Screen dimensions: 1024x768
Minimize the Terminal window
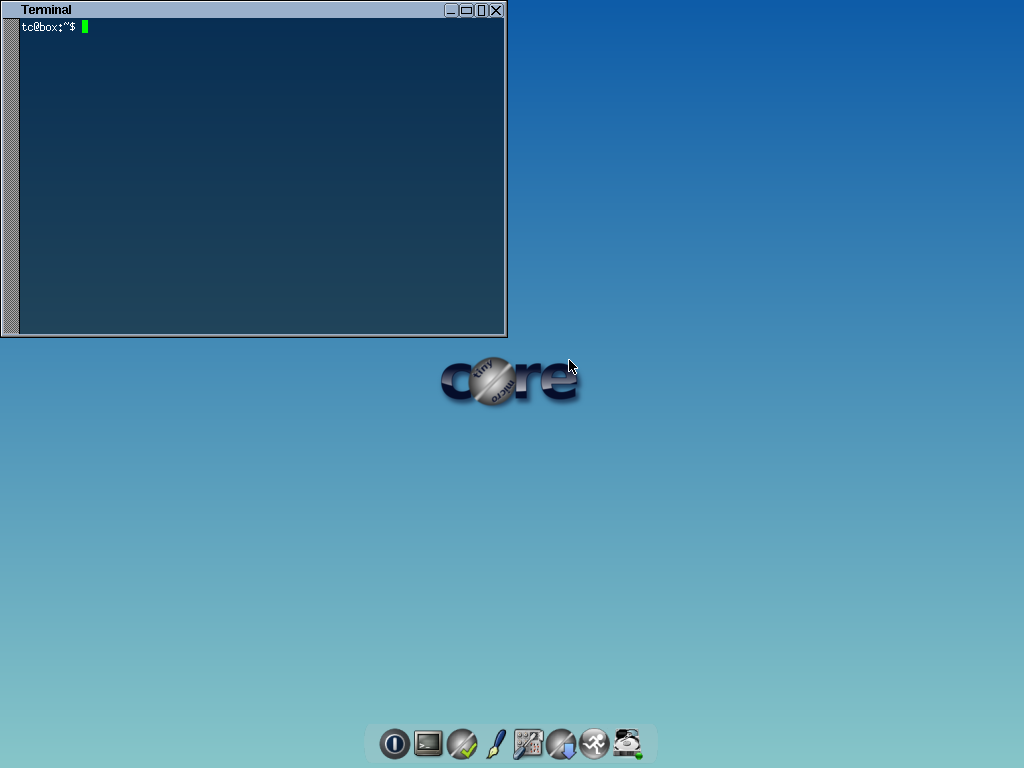click(451, 9)
